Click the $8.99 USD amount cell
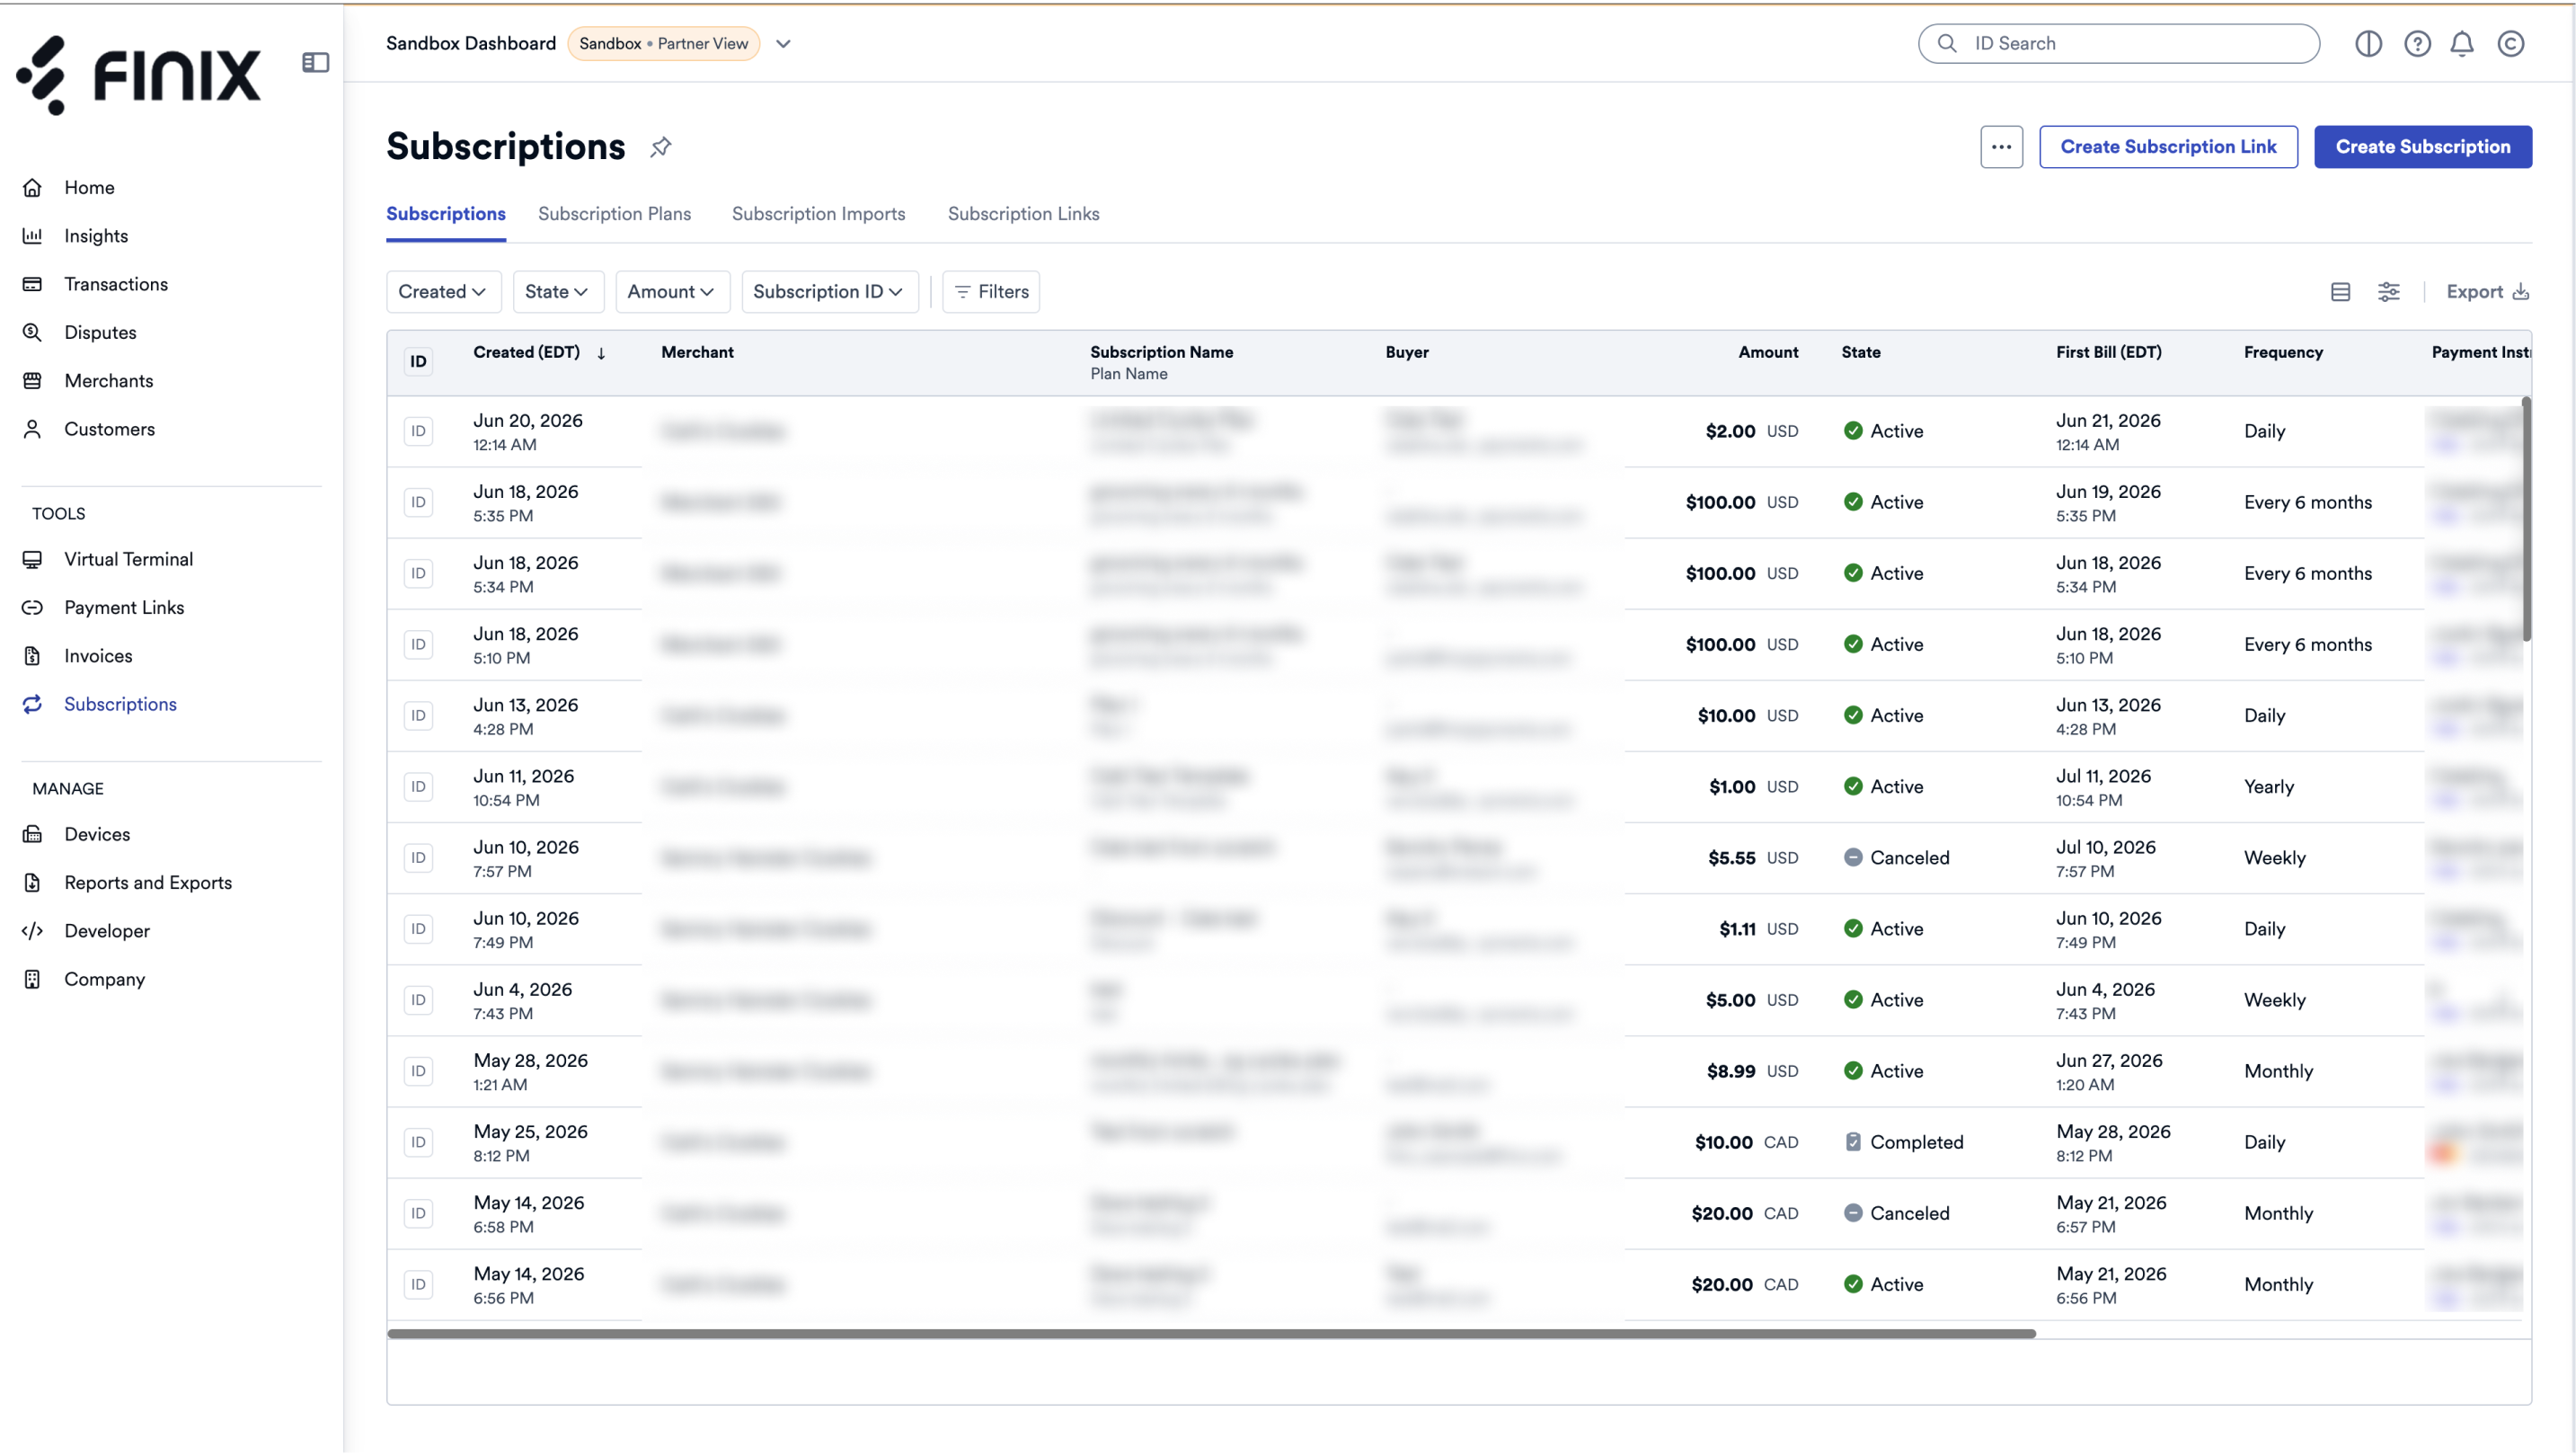Image resolution: width=2576 pixels, height=1456 pixels. pyautogui.click(x=1752, y=1071)
